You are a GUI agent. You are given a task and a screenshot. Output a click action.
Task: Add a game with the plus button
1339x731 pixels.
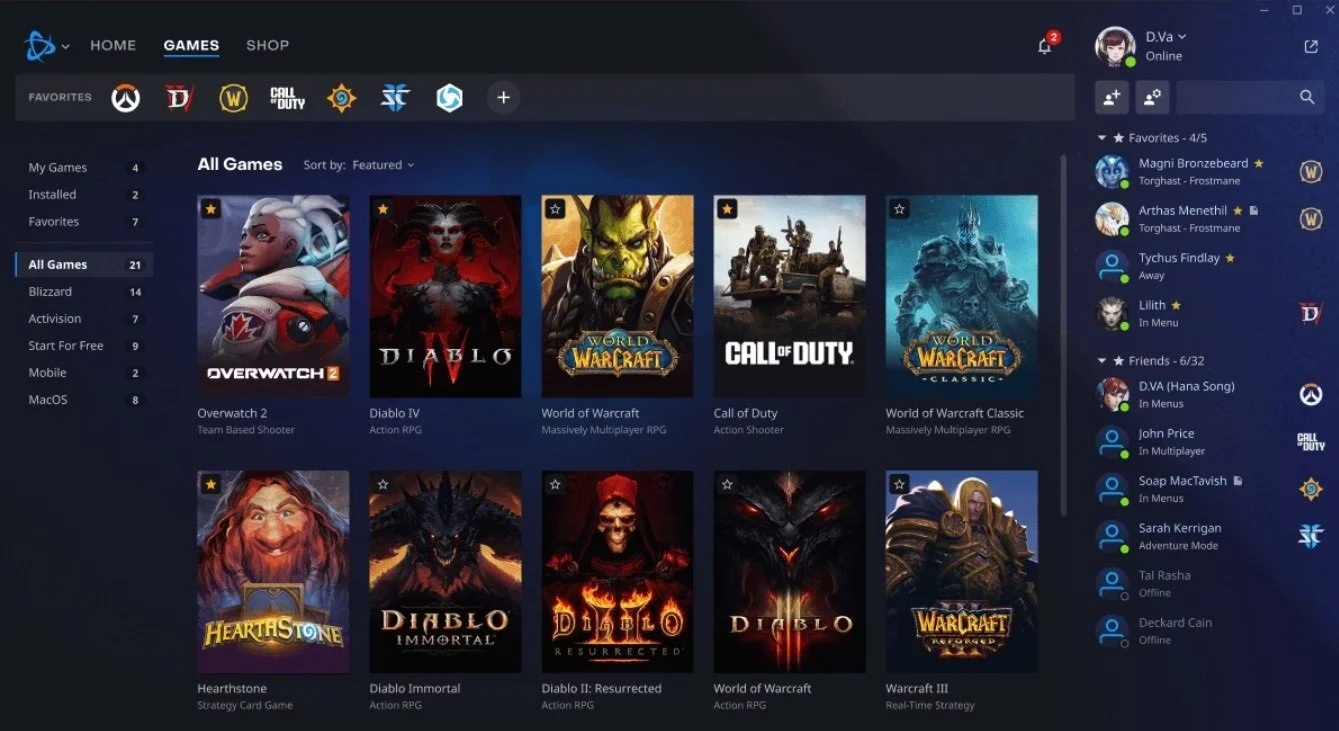[x=503, y=98]
